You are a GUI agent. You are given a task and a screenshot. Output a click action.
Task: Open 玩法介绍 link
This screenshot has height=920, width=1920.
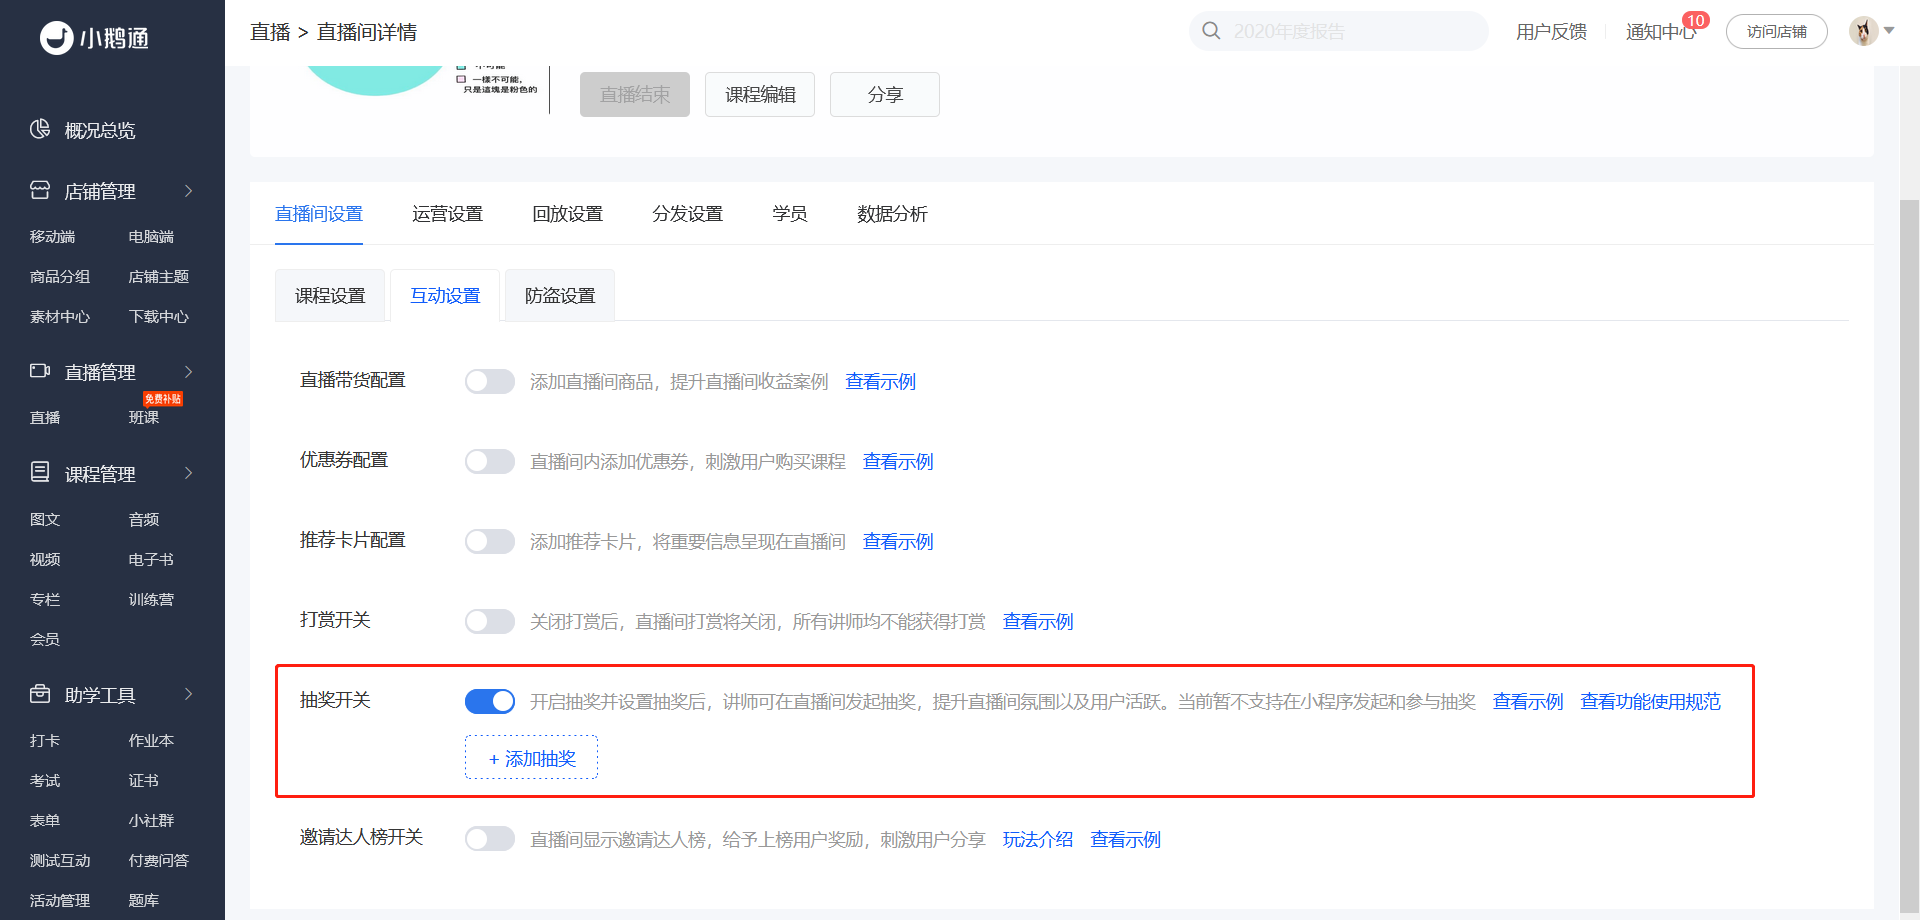[1038, 840]
